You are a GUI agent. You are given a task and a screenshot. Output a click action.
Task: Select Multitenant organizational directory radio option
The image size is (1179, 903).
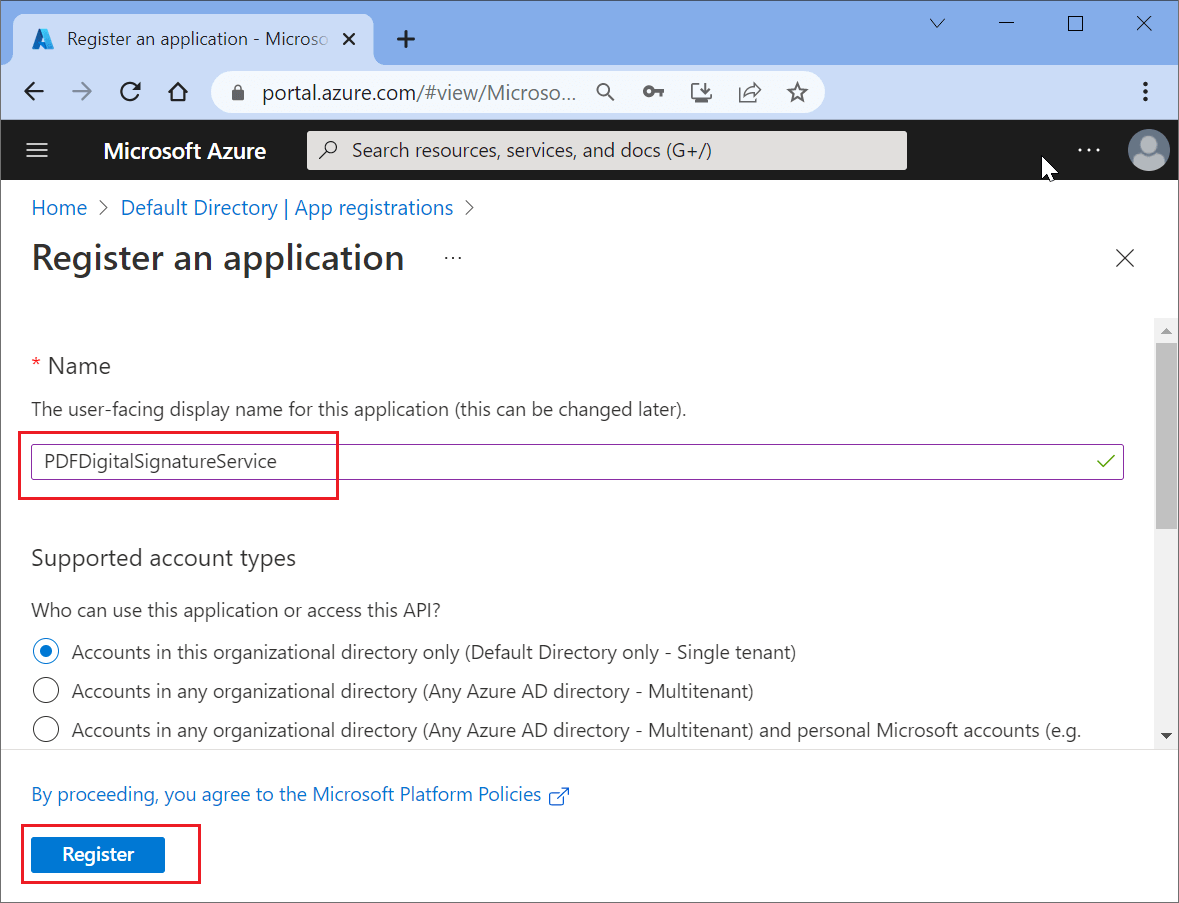[x=46, y=691]
